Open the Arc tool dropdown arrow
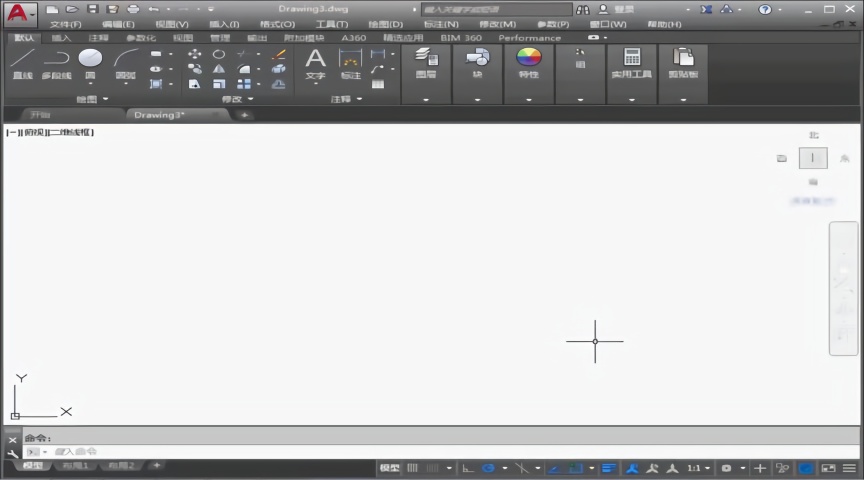864x480 pixels. click(126, 83)
